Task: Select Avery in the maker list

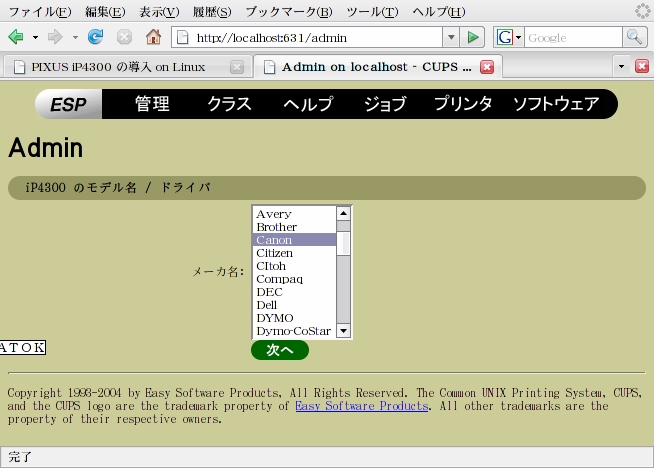Action: click(x=294, y=214)
